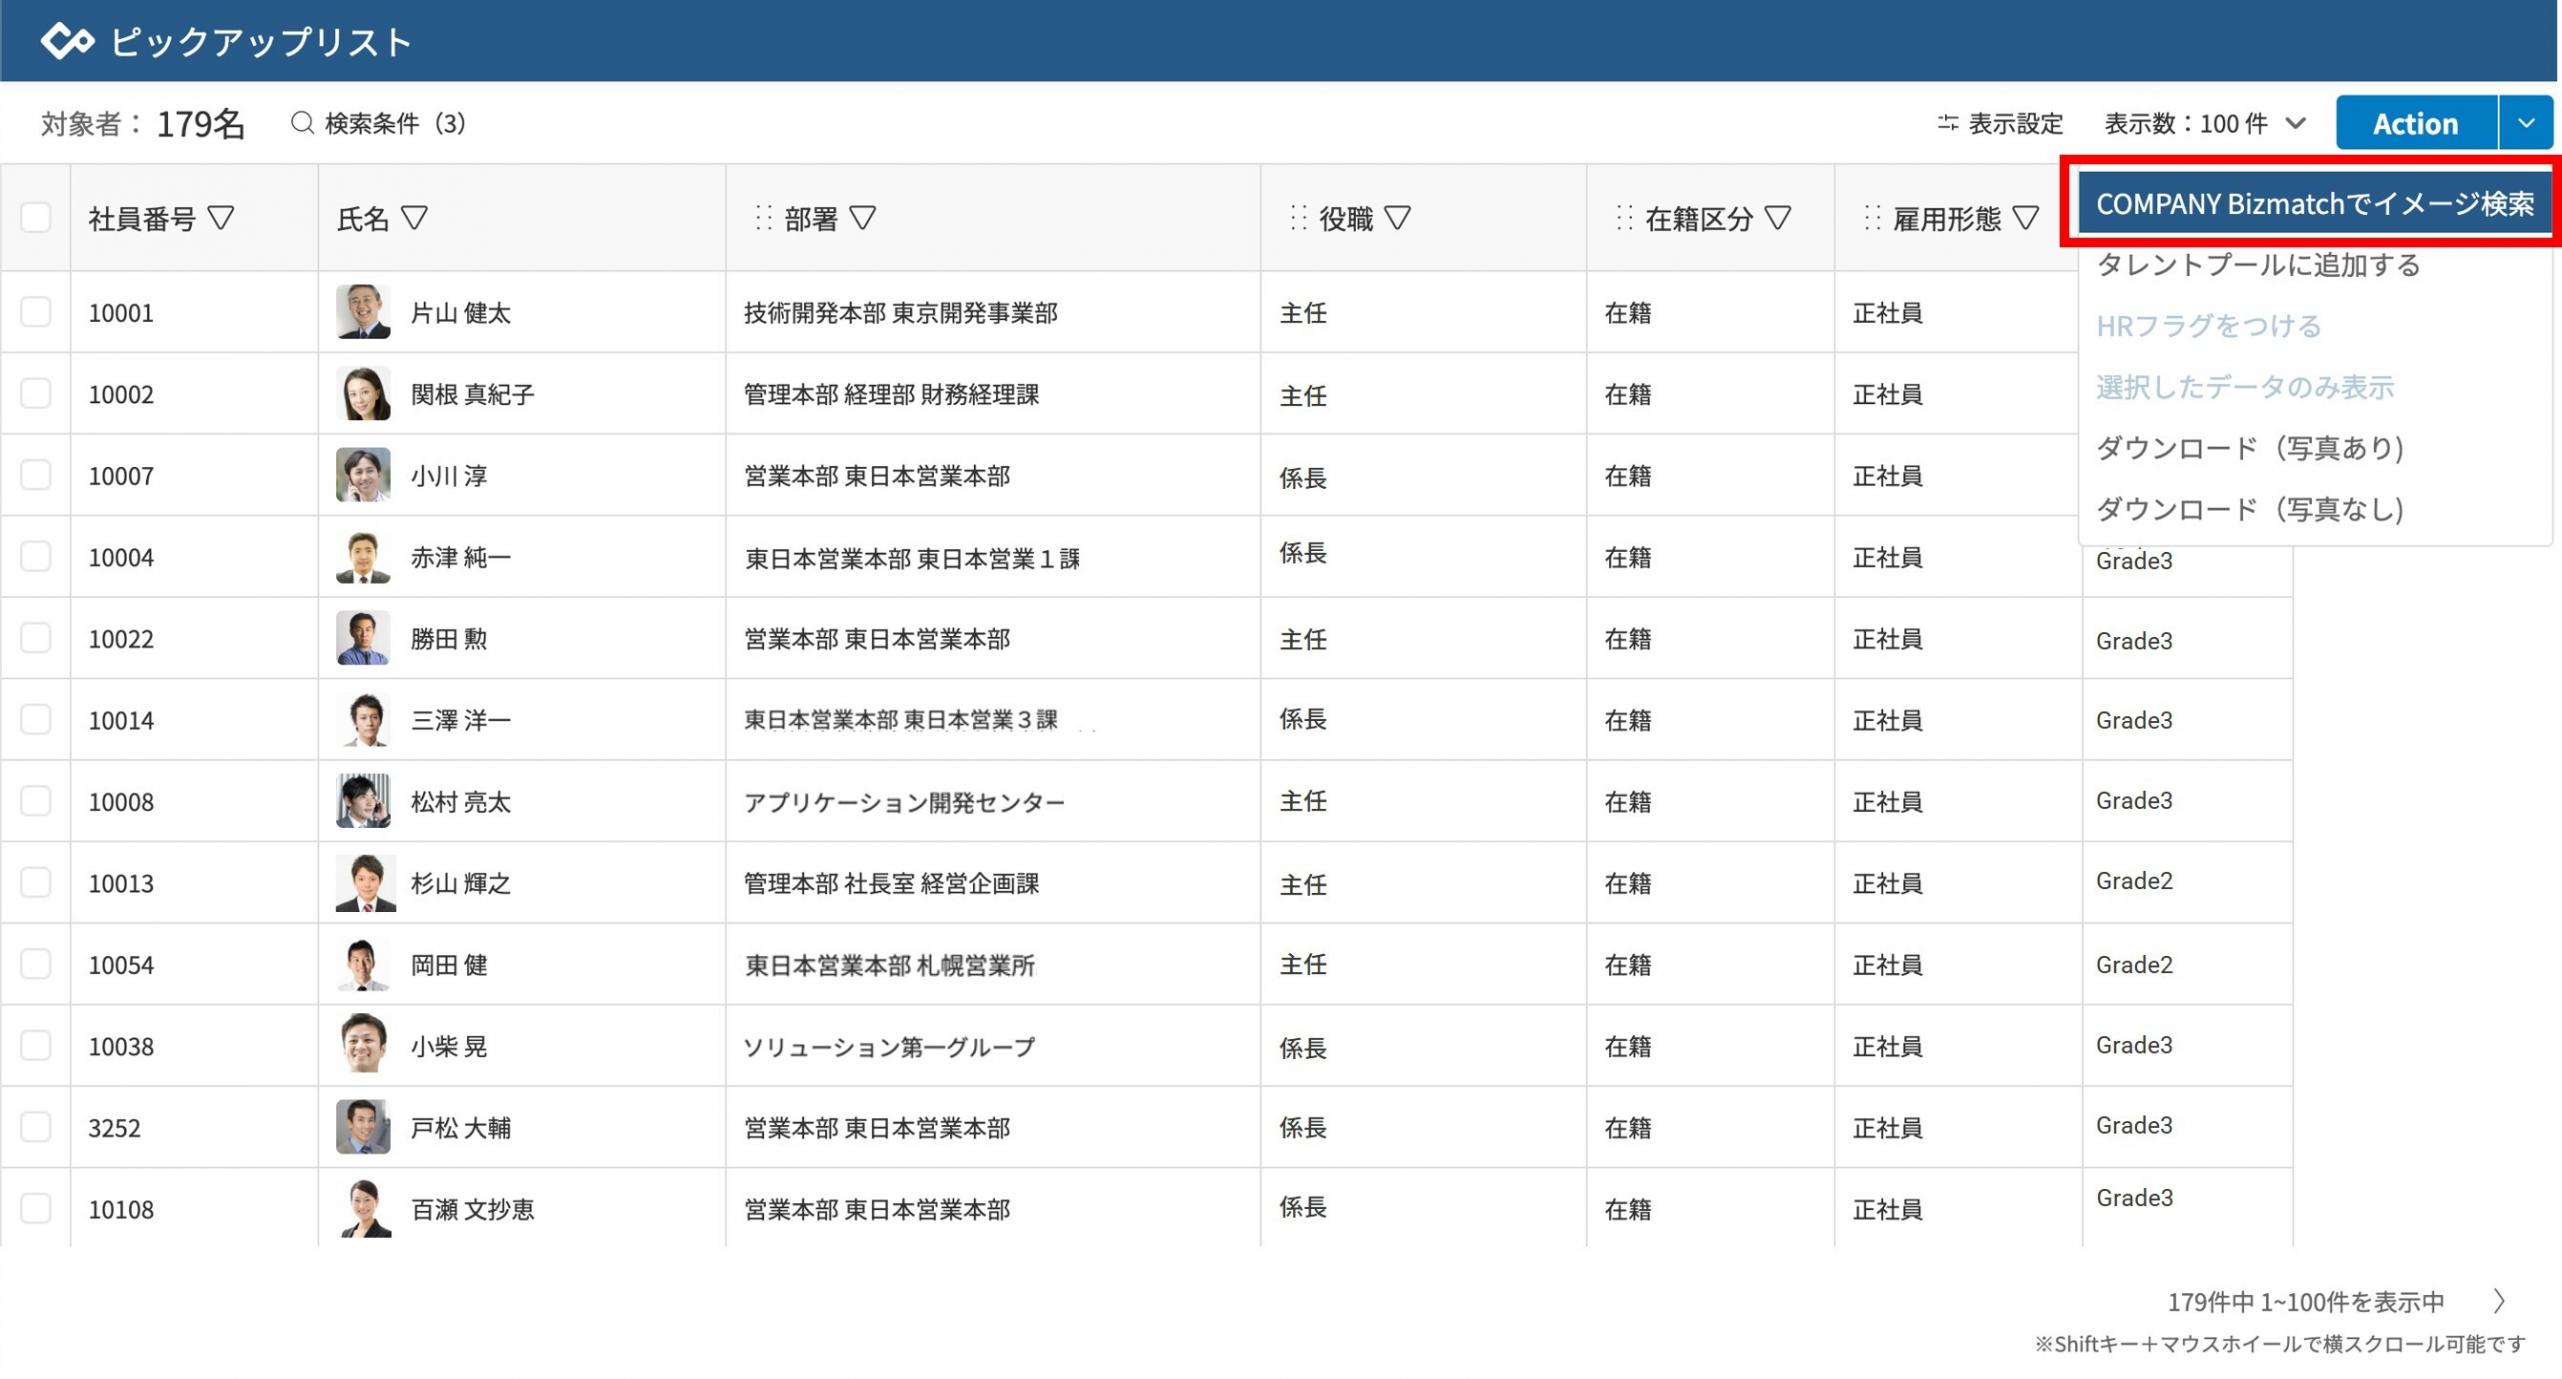The height and width of the screenshot is (1379, 2562).
Task: Select download with photos menu item
Action: 2249,448
